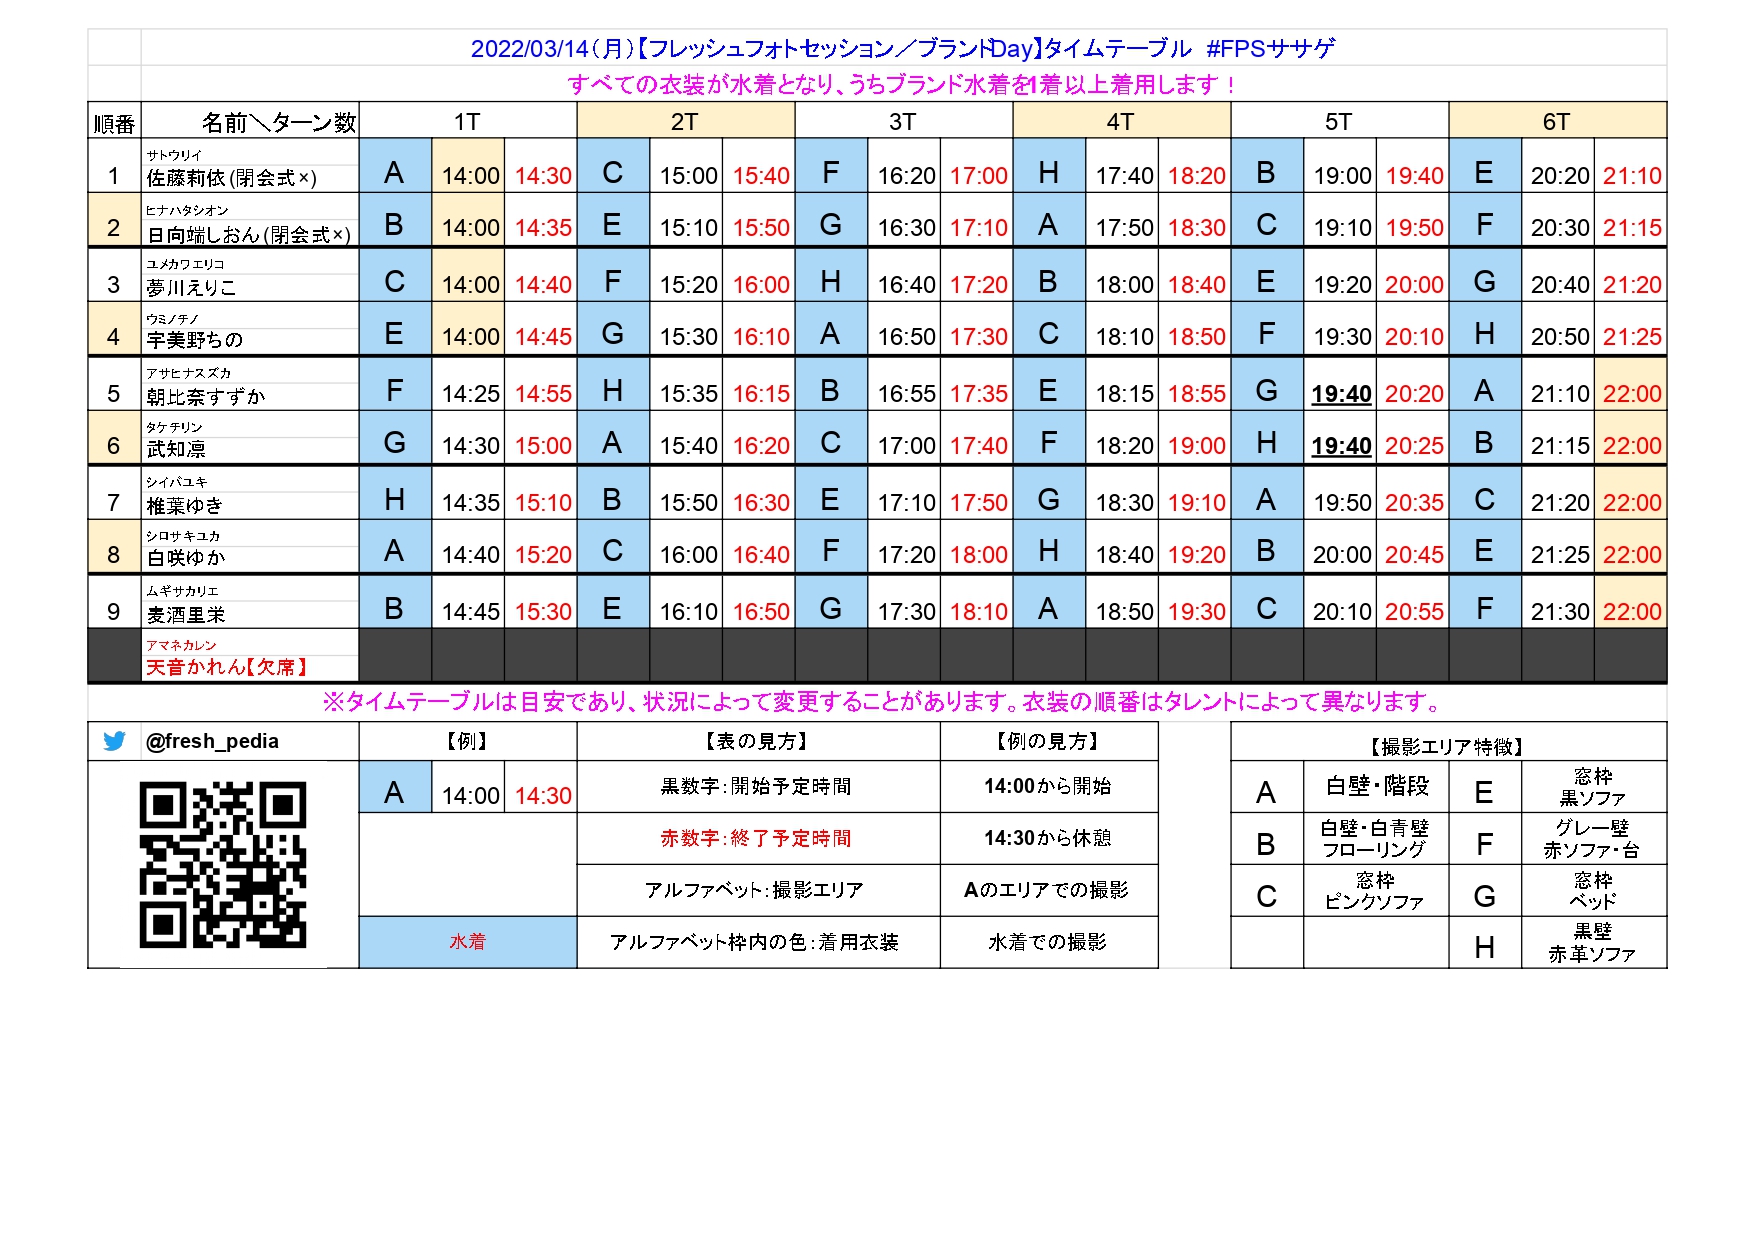Click the 【撮影エリア特徴】 header
Viewport: 1755px width, 1240px height.
click(1447, 747)
